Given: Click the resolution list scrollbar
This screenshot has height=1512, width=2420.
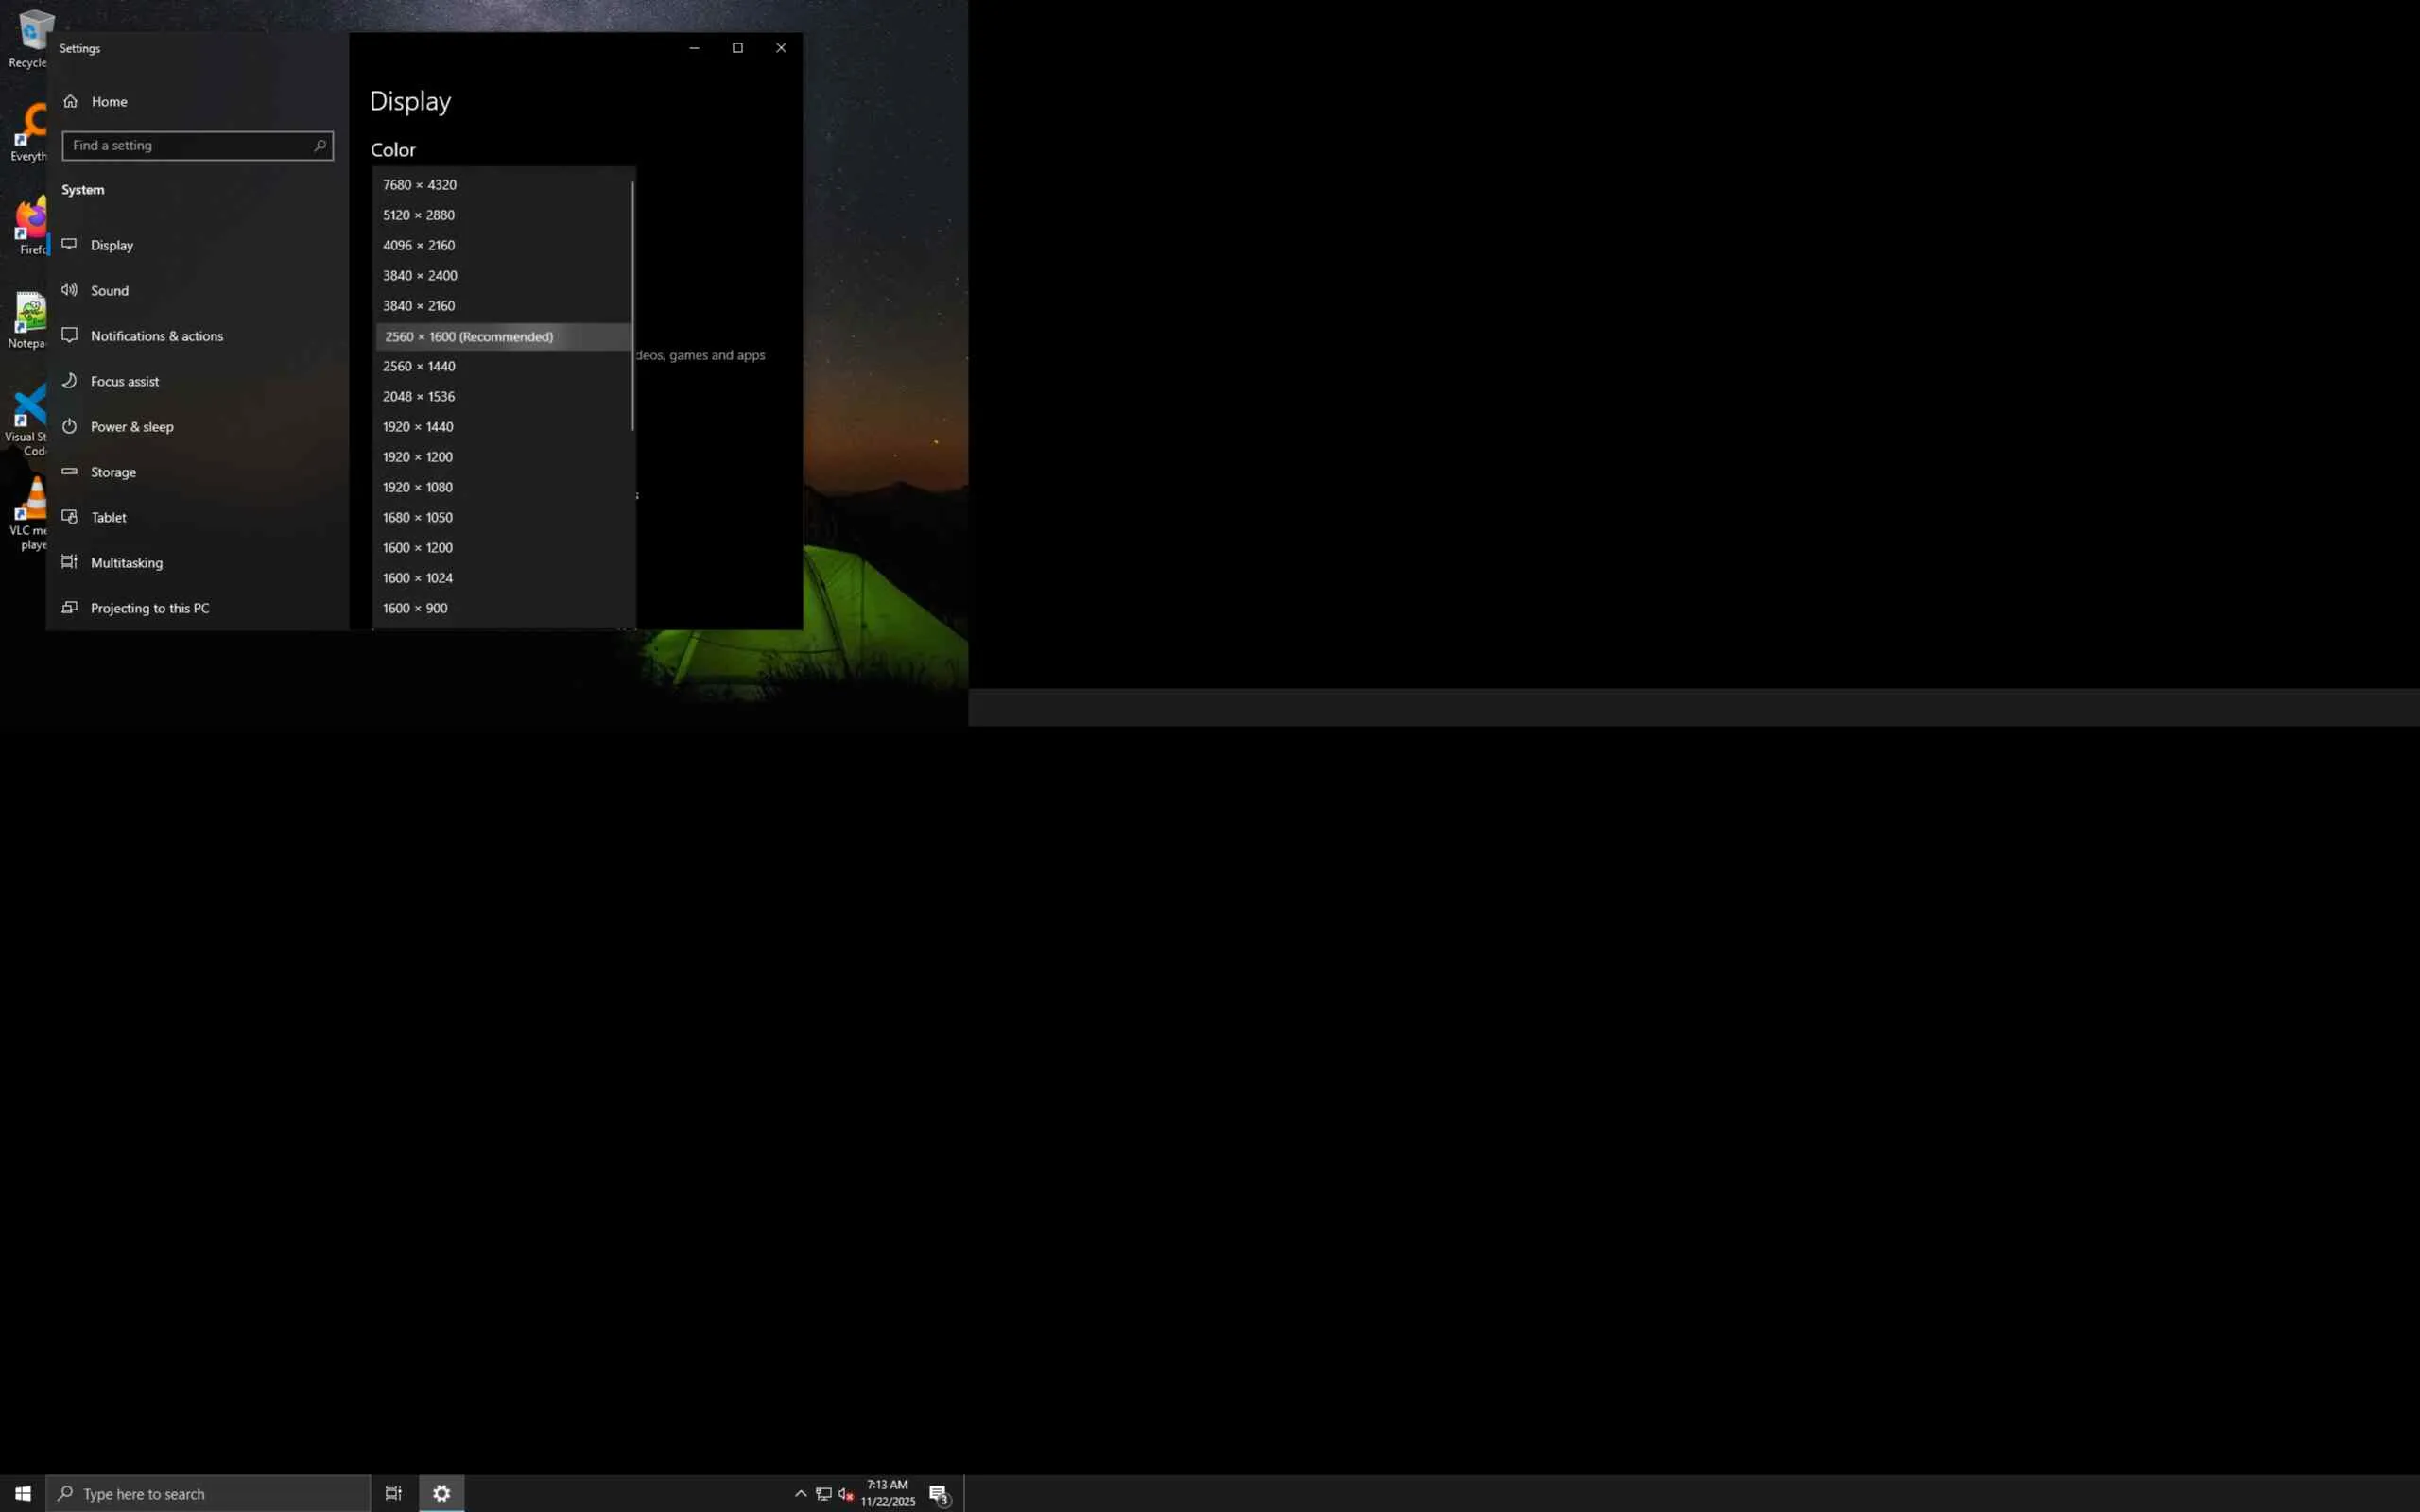Looking at the screenshot, I should pos(633,305).
